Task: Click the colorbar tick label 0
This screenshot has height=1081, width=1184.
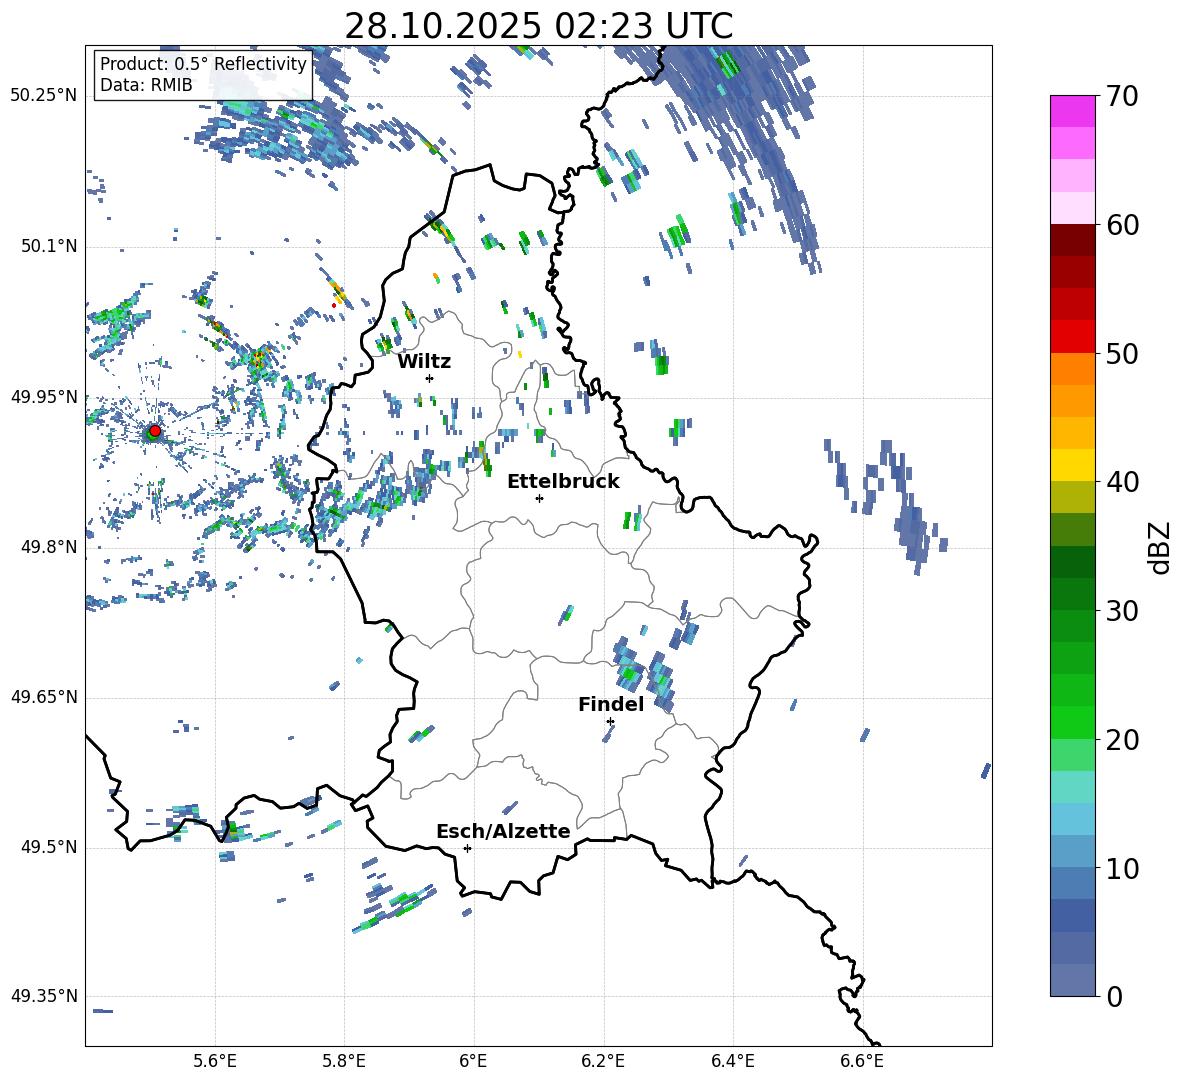Action: click(1114, 996)
